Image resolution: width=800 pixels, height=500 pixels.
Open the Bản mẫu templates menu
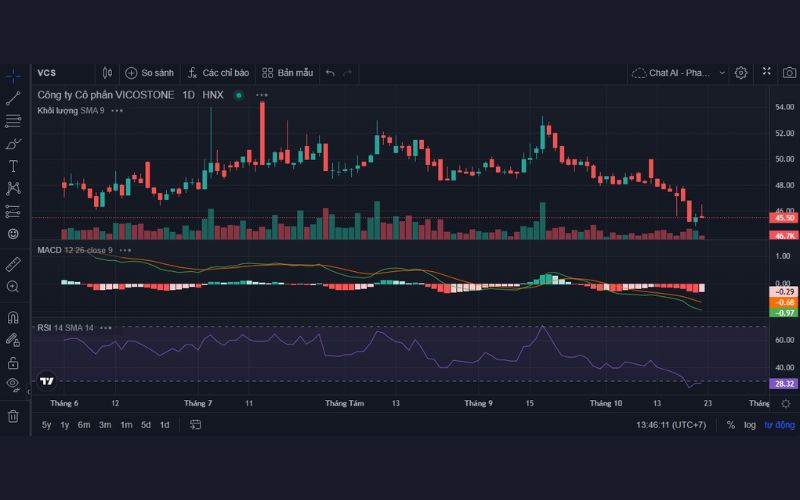point(287,73)
